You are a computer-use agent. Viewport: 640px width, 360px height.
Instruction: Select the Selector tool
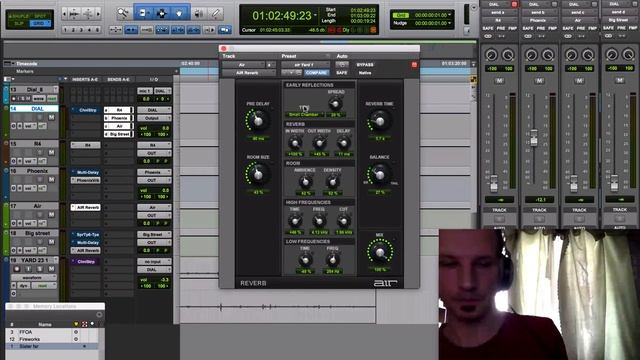[161, 13]
